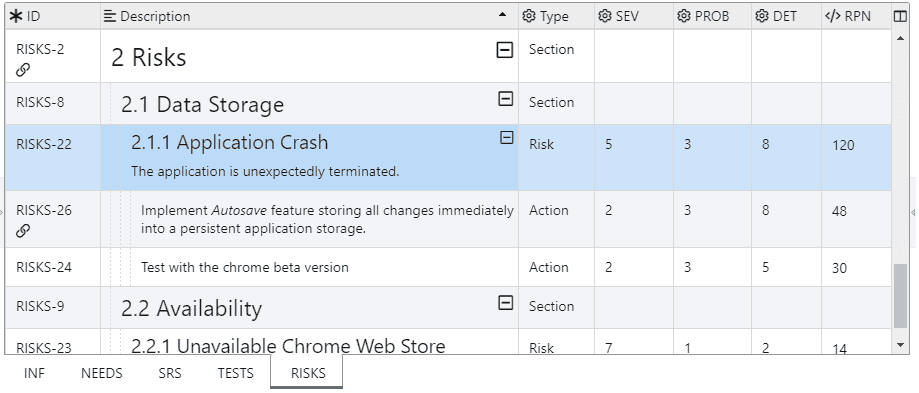The image size is (919, 393).
Task: Click the vertical scrollbar down arrow
Action: pos(901,346)
